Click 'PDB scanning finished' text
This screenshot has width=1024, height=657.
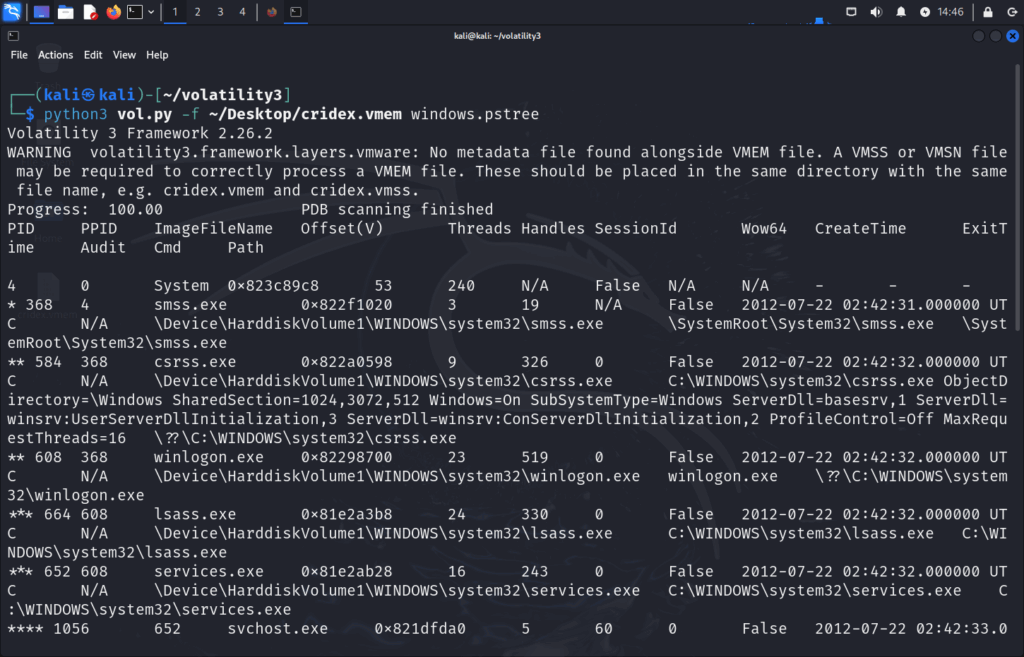pyautogui.click(x=397, y=210)
